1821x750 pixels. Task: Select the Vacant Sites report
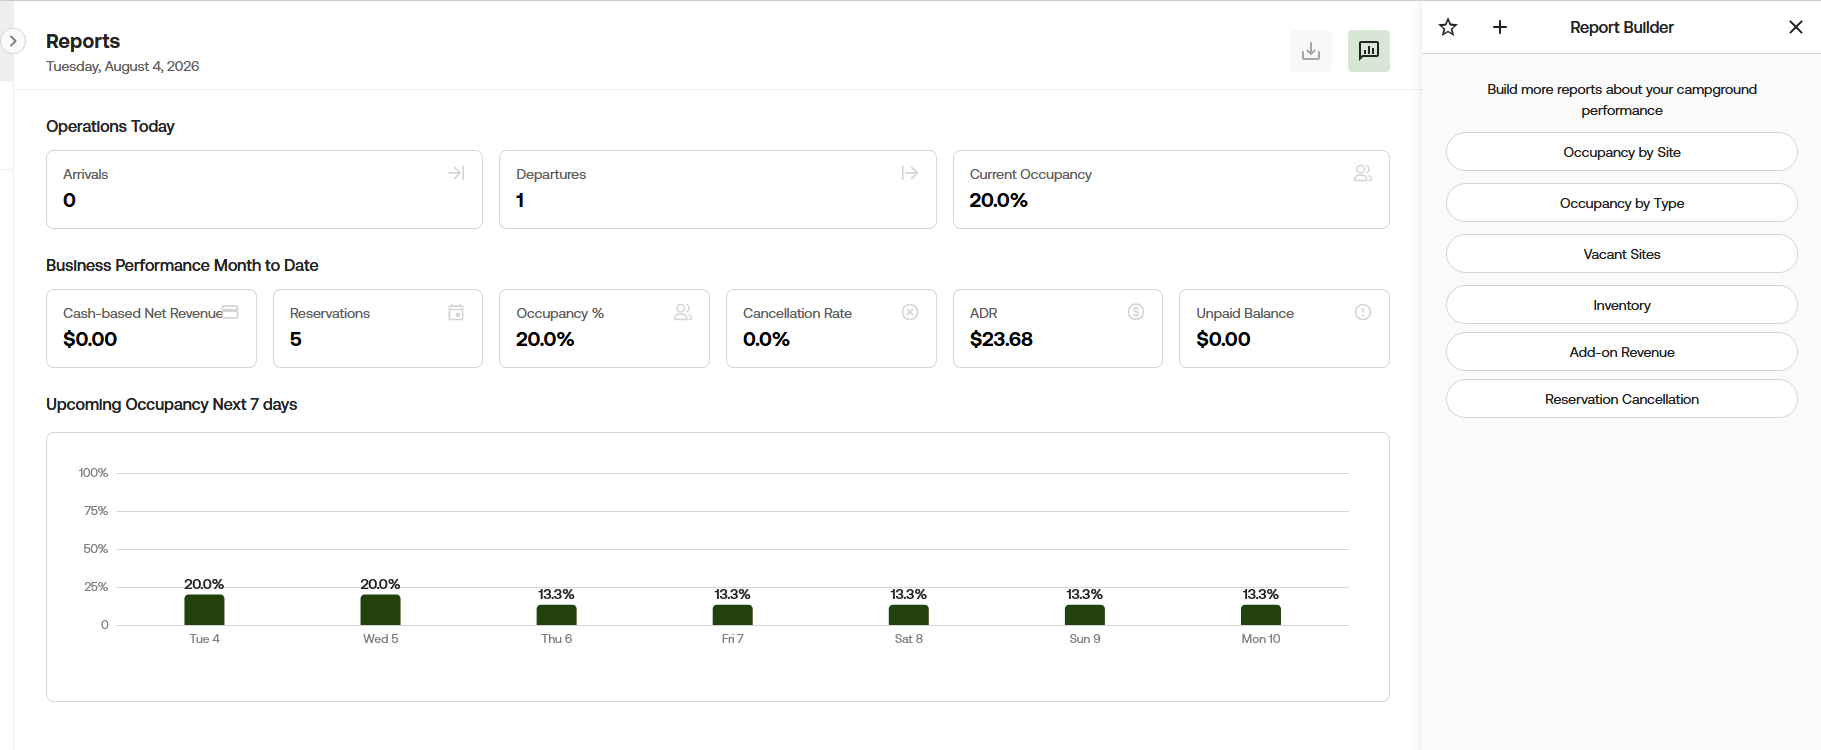1621,254
